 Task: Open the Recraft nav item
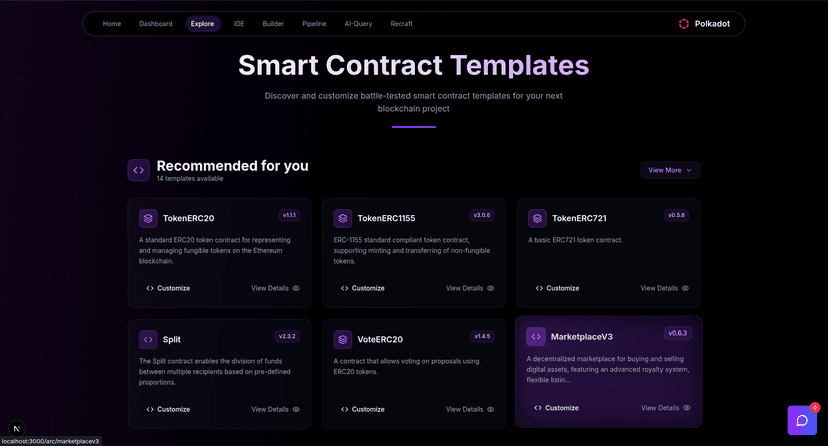point(401,24)
